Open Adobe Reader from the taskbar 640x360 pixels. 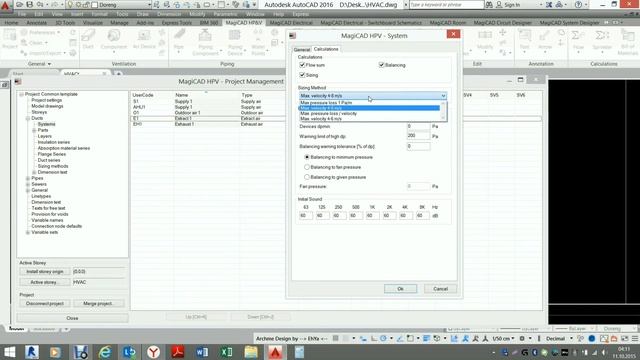[x=178, y=352]
